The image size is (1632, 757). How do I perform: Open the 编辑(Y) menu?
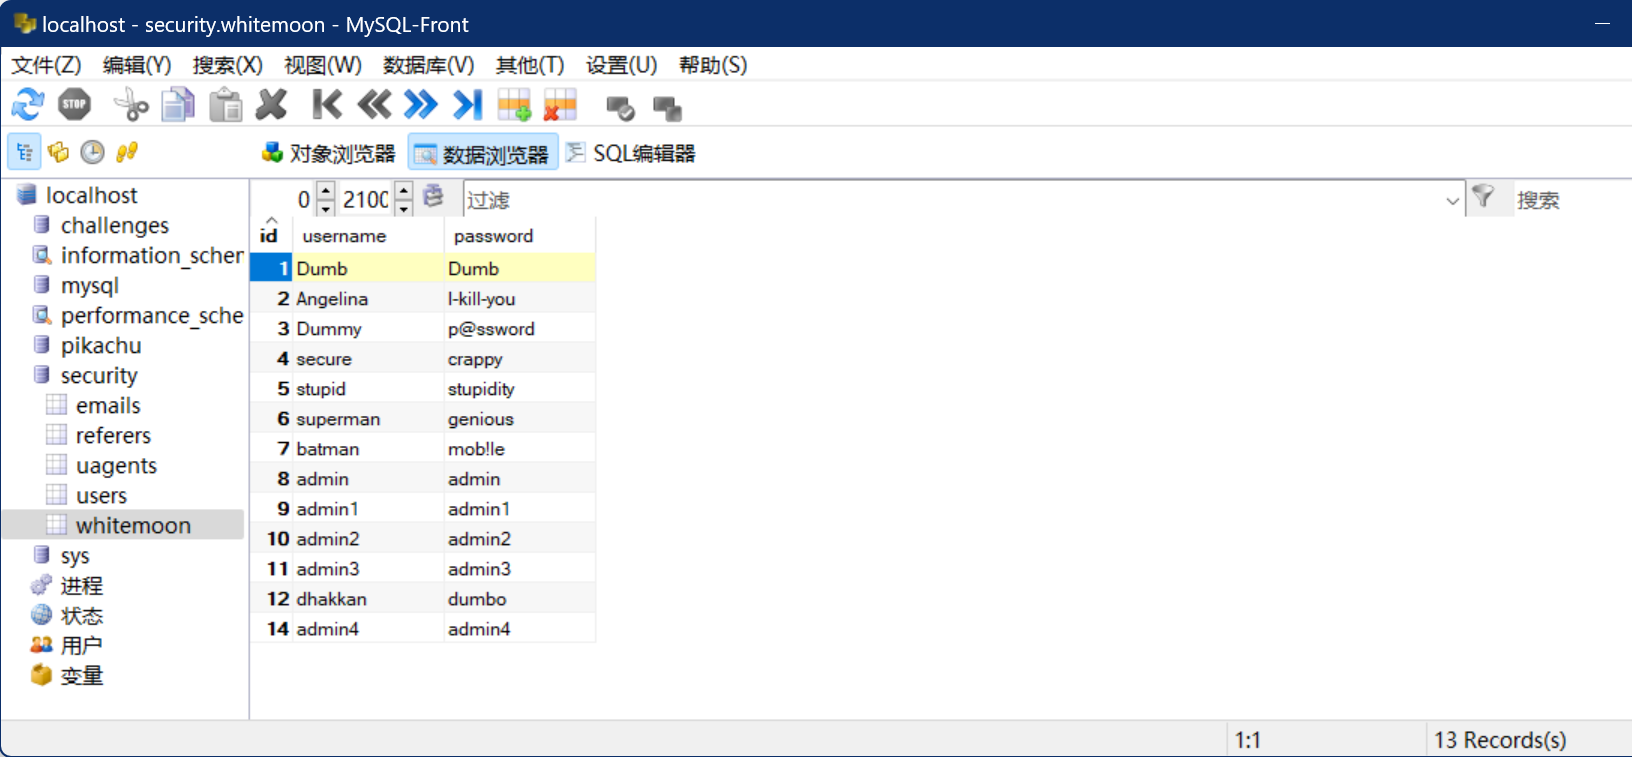click(x=137, y=65)
